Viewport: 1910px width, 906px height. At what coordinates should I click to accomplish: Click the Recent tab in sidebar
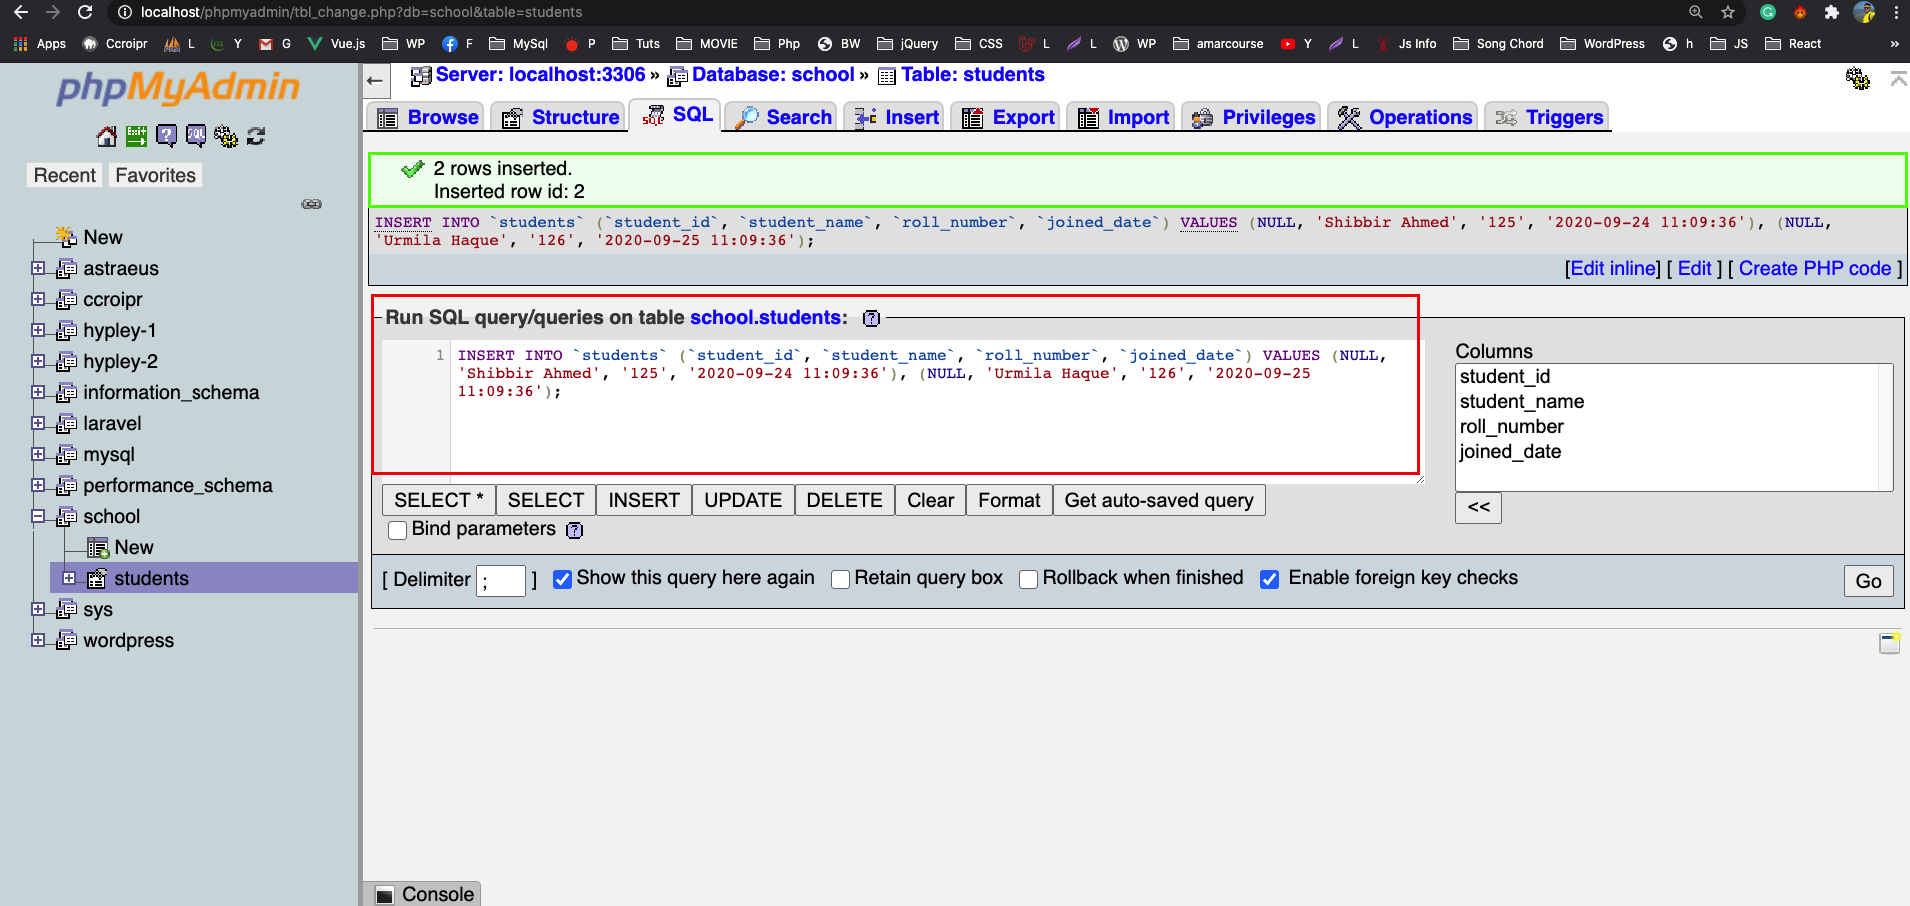coord(65,175)
